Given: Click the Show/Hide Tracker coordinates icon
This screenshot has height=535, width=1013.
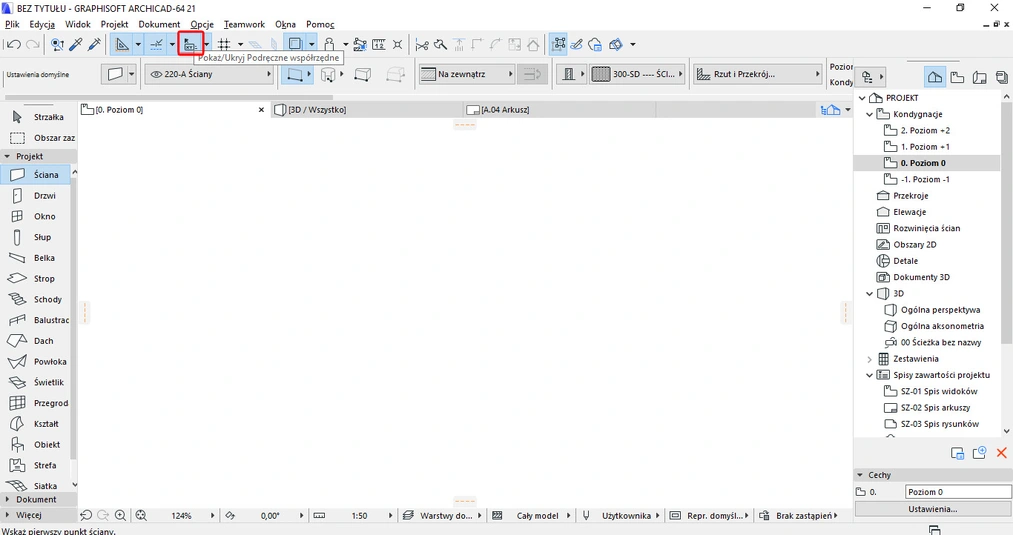Looking at the screenshot, I should point(191,45).
